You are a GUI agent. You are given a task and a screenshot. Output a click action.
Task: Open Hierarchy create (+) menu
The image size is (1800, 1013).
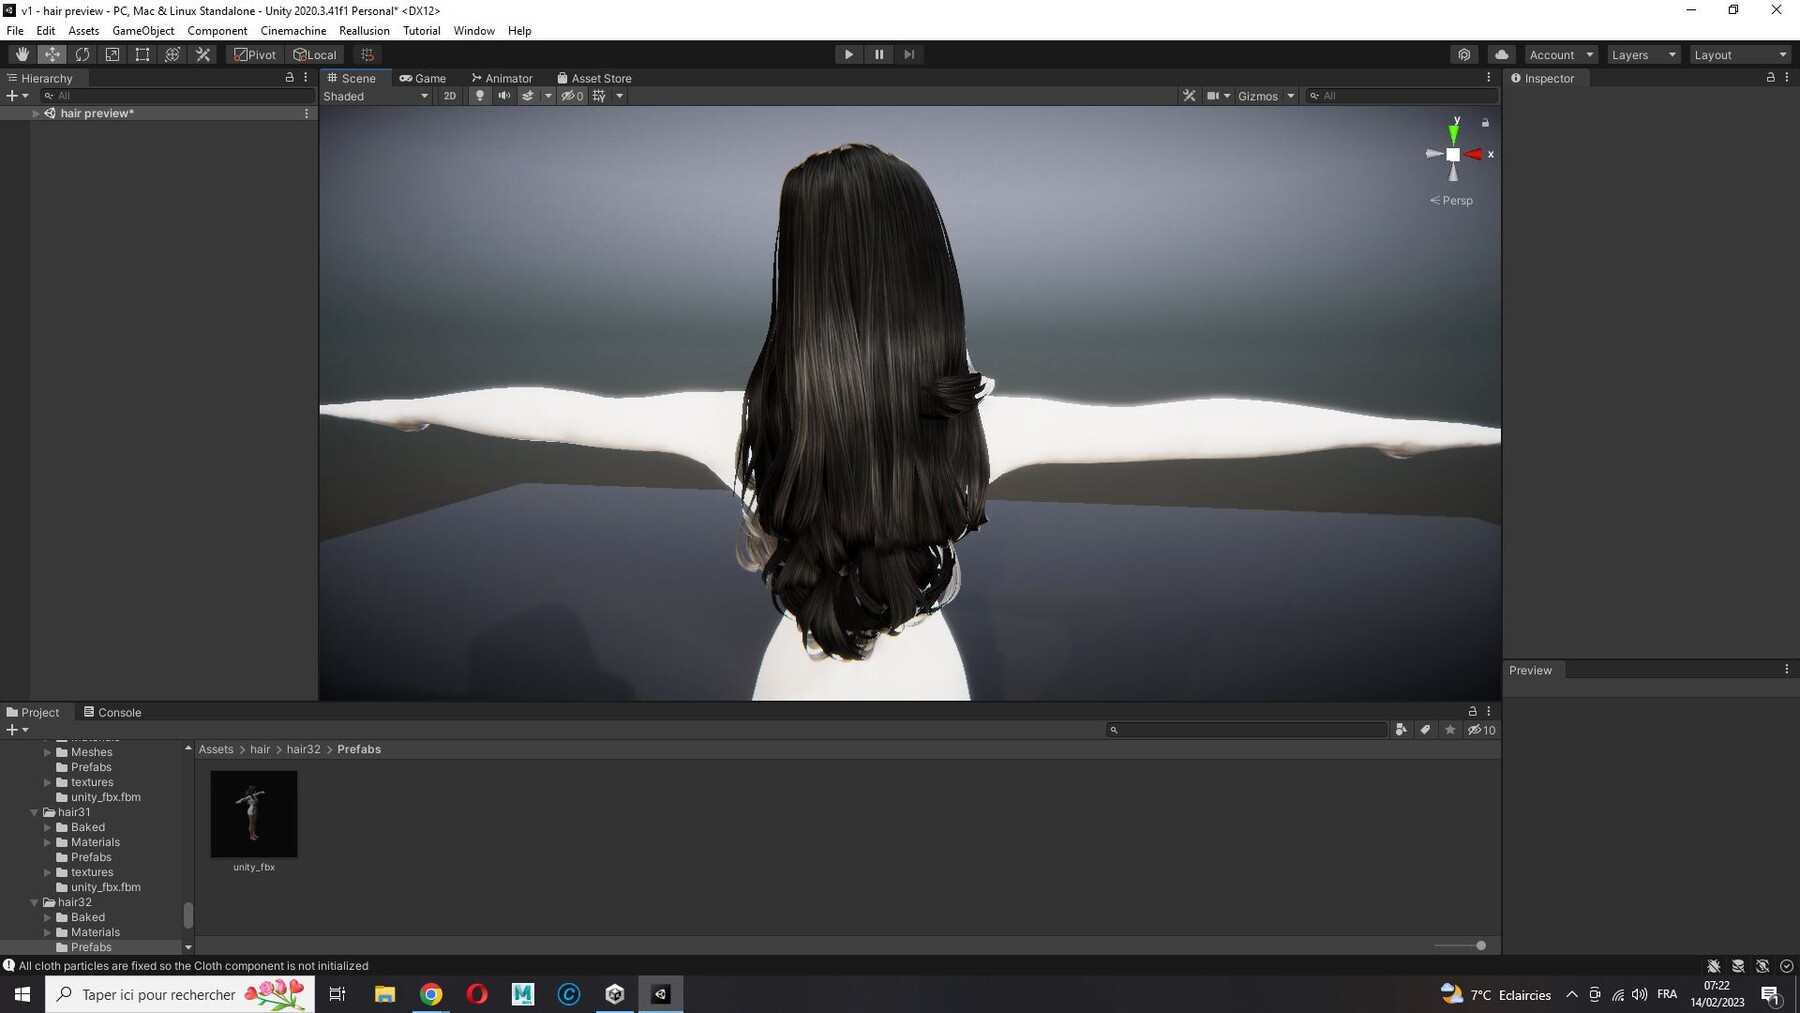pyautogui.click(x=17, y=96)
